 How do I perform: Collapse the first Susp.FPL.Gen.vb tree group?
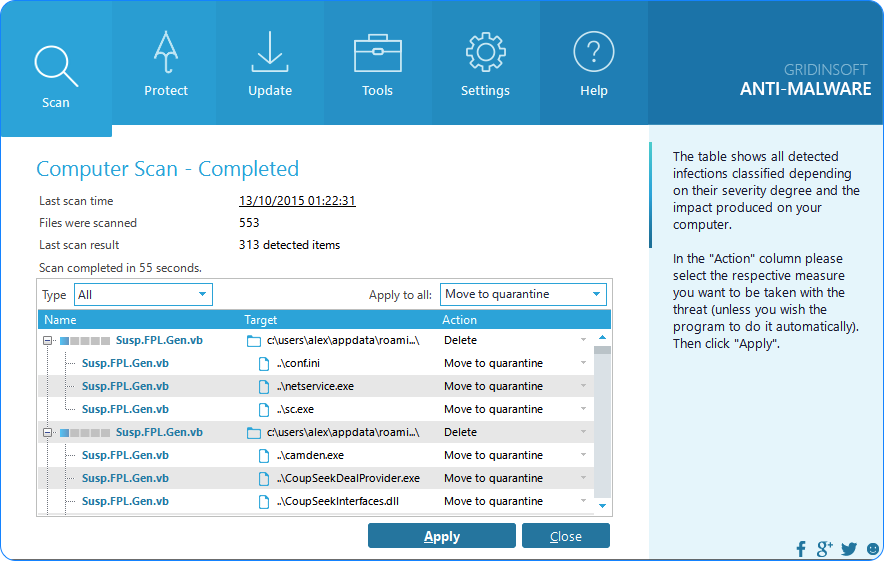pyautogui.click(x=47, y=341)
